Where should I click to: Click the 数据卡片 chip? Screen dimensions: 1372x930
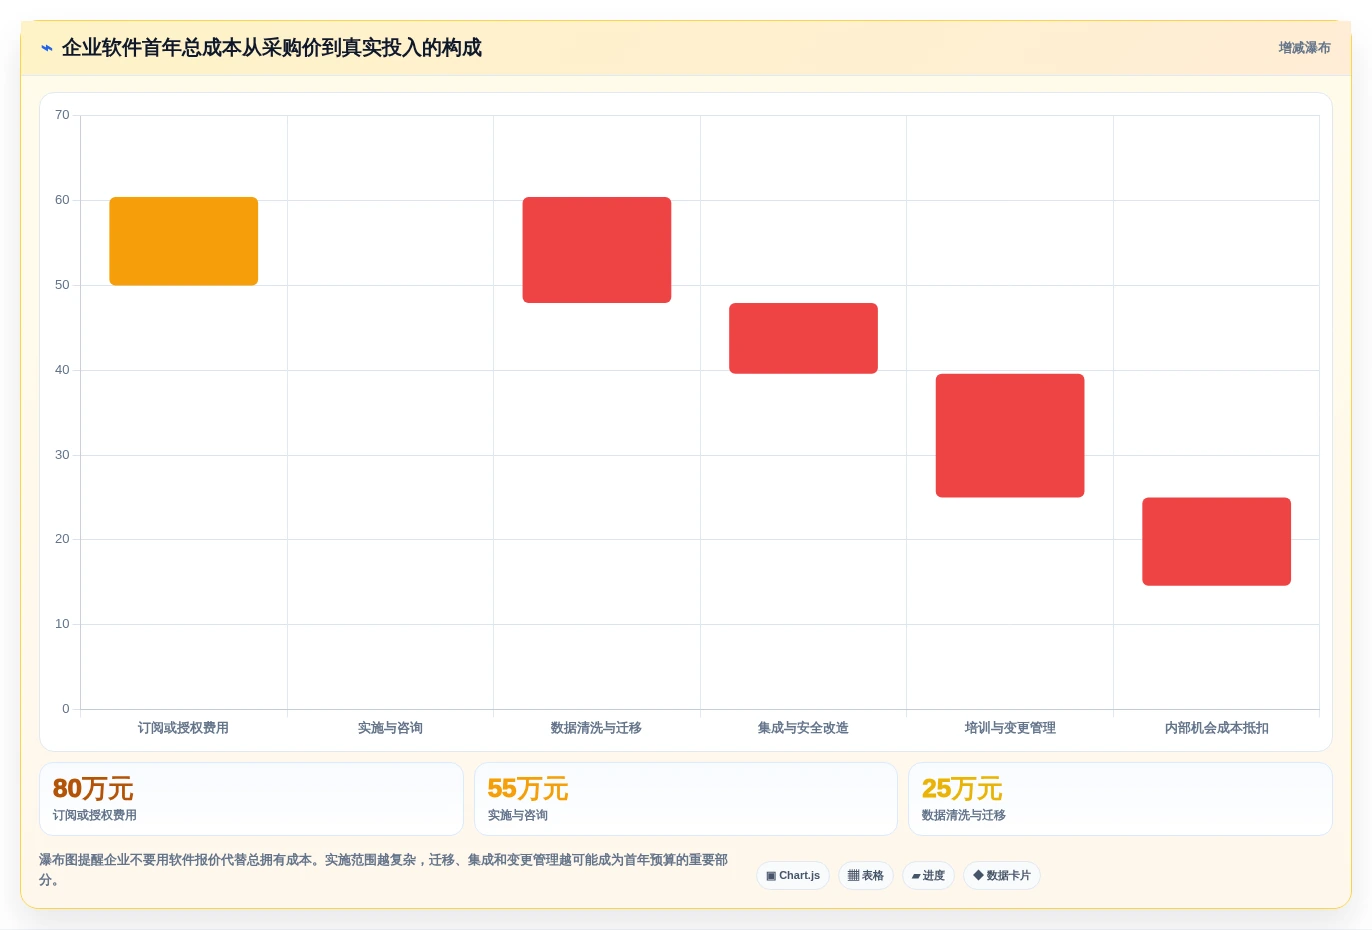[x=1002, y=876]
